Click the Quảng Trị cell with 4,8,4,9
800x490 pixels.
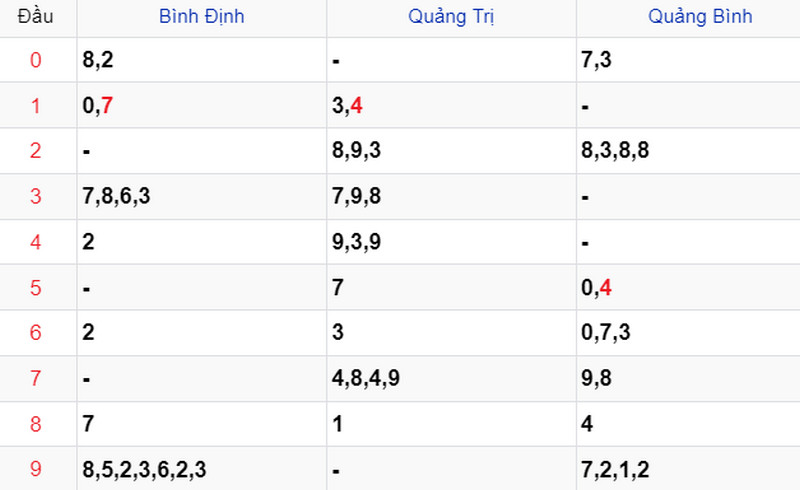[x=452, y=379]
